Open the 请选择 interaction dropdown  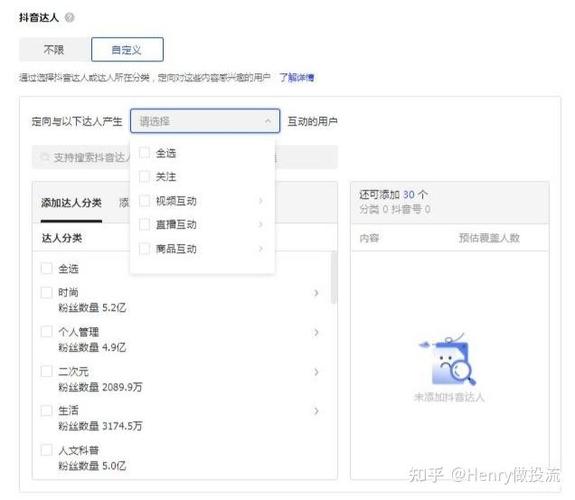pyautogui.click(x=205, y=121)
